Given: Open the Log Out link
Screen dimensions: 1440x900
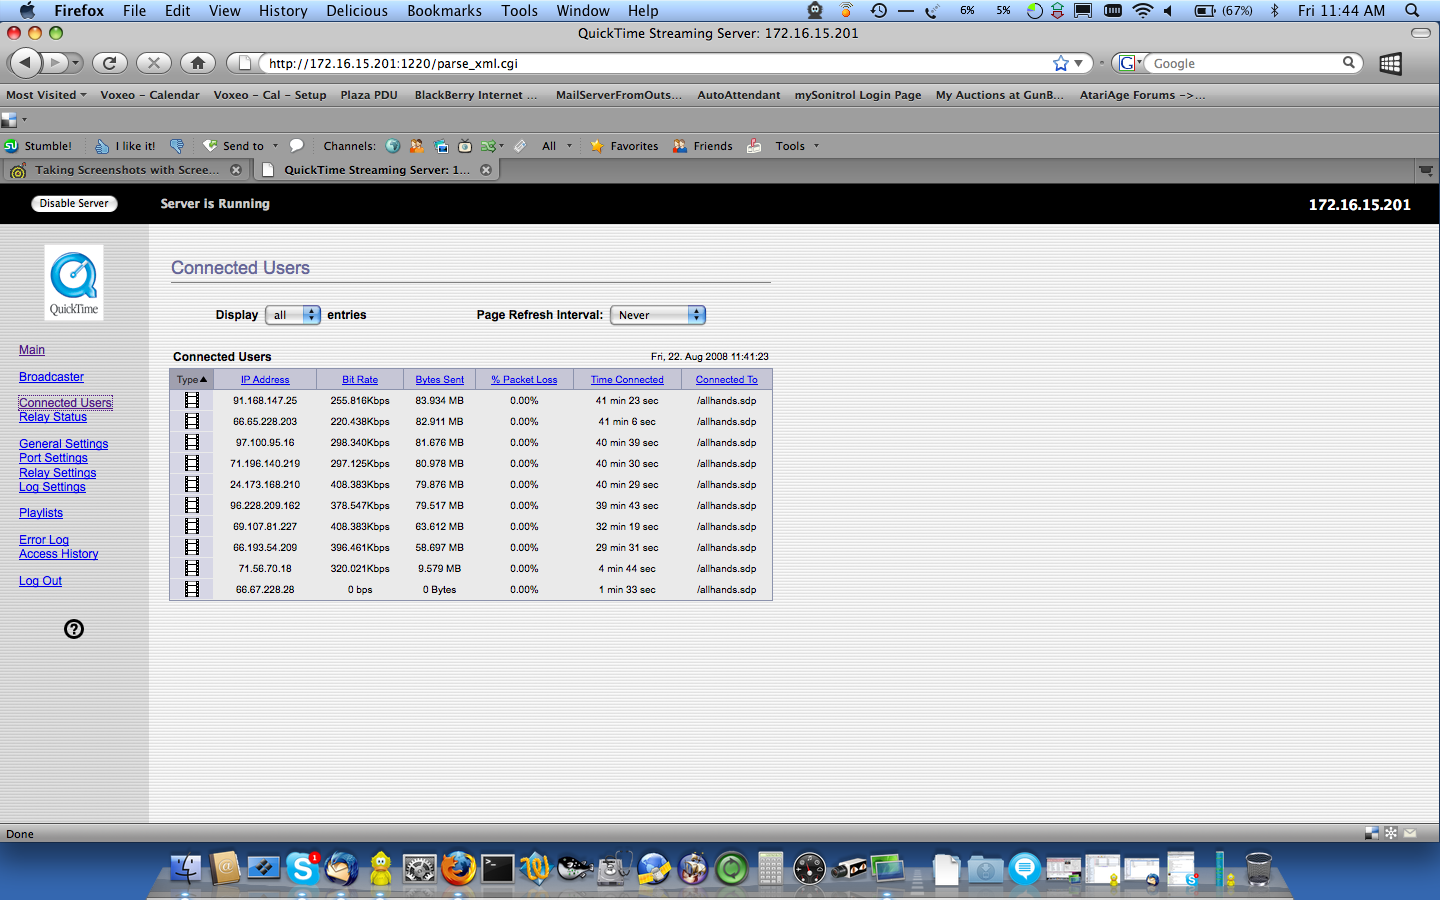Looking at the screenshot, I should 40,581.
